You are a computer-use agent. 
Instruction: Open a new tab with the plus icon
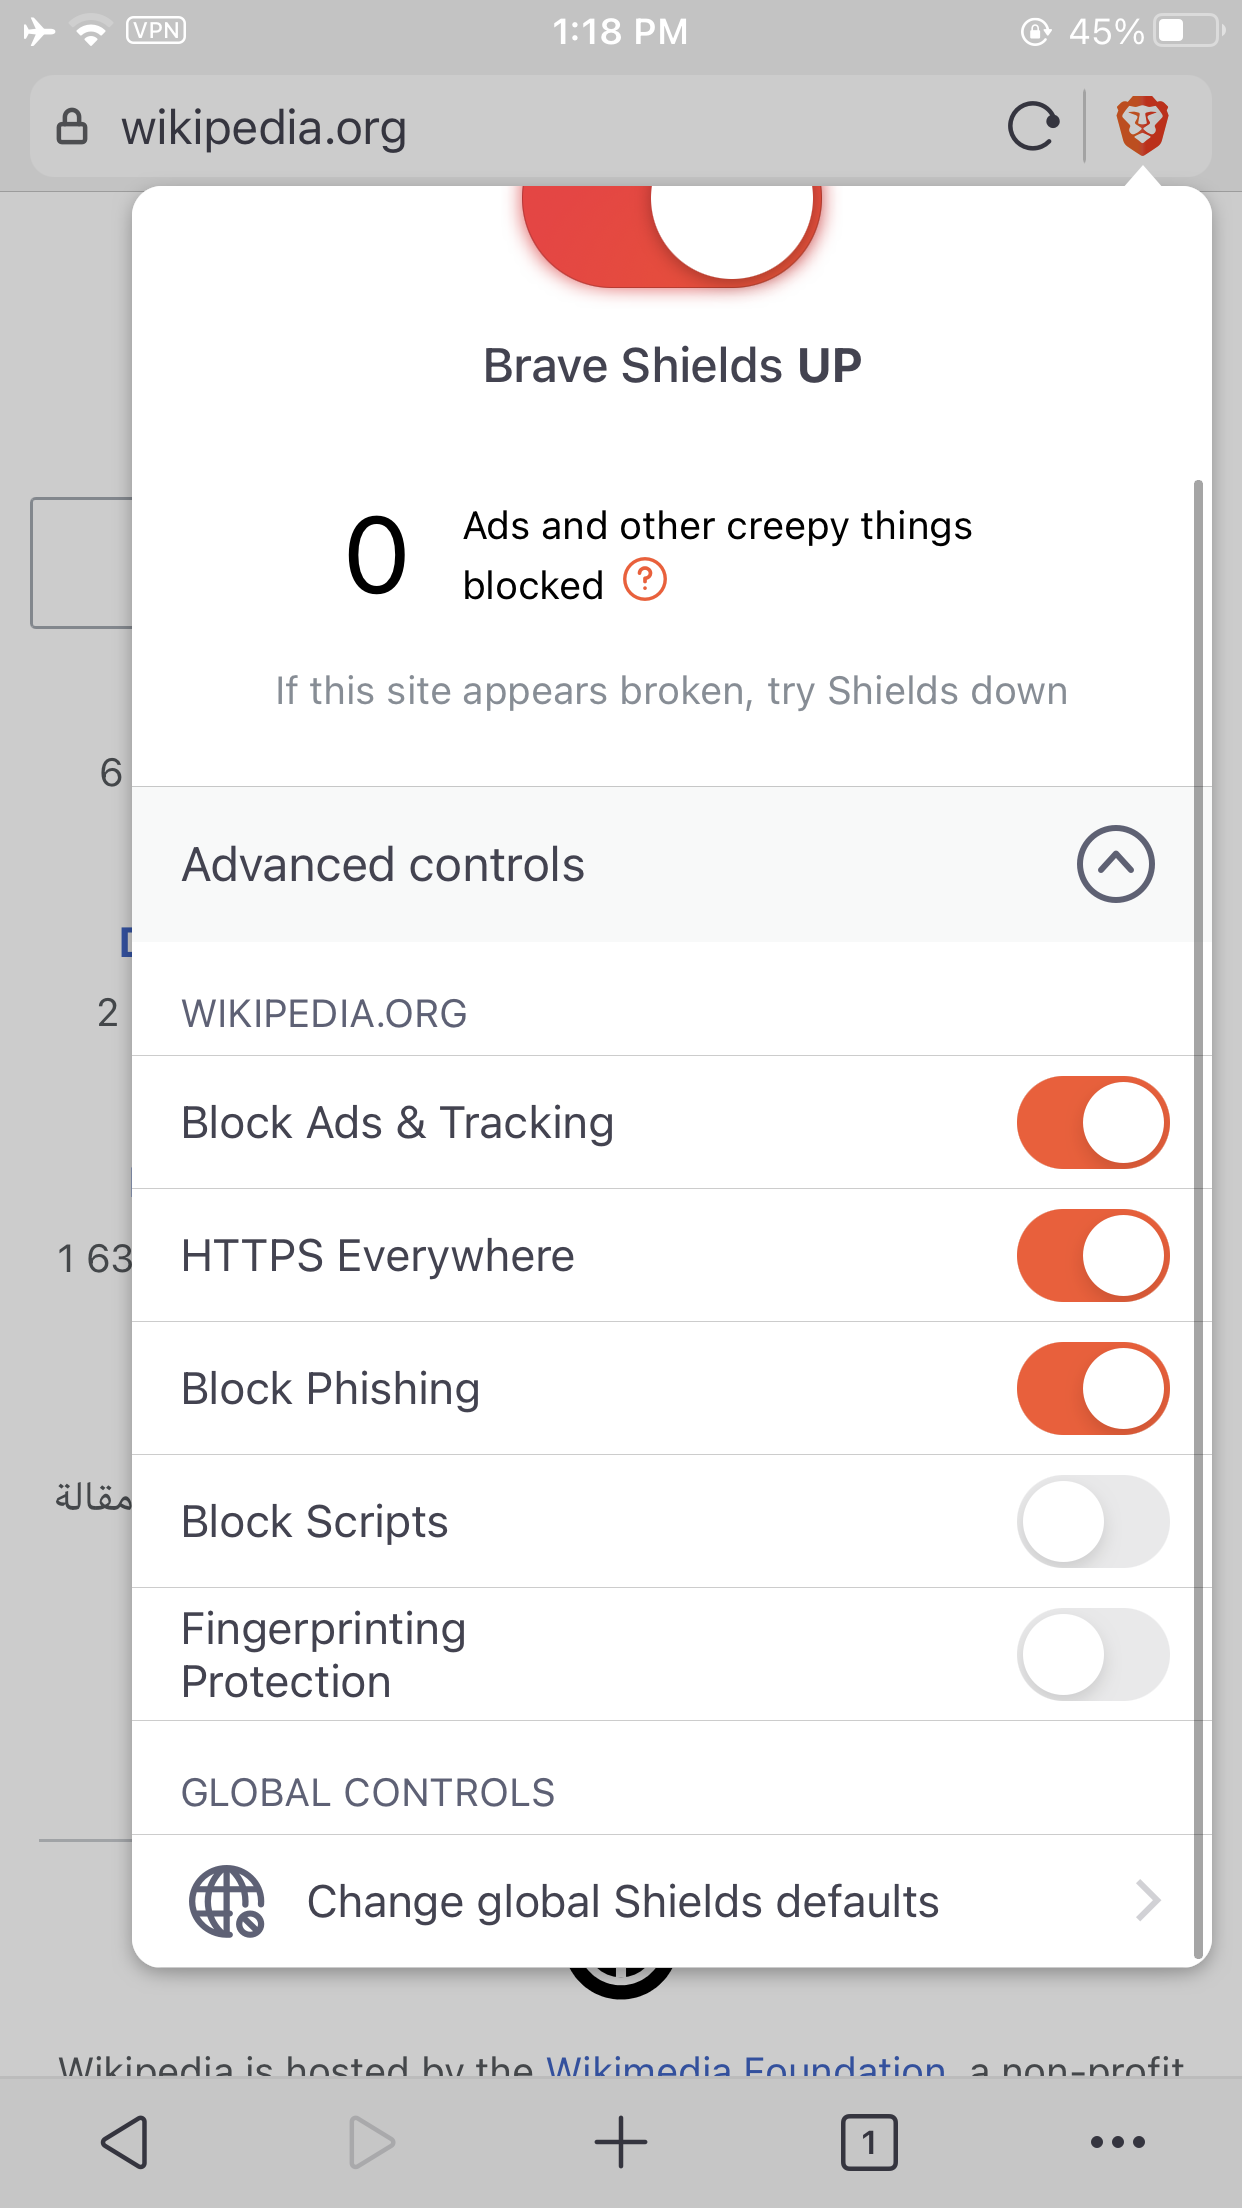(x=621, y=2142)
